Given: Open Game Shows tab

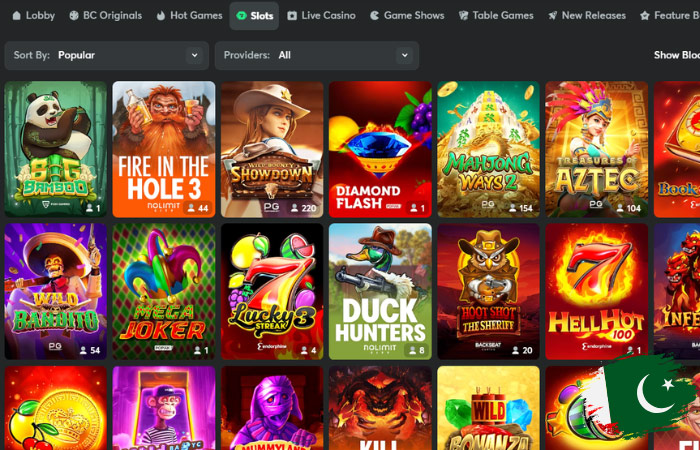Looking at the screenshot, I should (407, 16).
